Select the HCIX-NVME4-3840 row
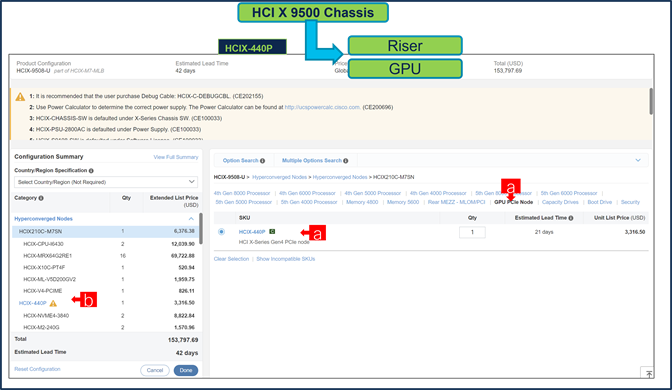Image resolution: width=672 pixels, height=390 pixels. click(105, 316)
